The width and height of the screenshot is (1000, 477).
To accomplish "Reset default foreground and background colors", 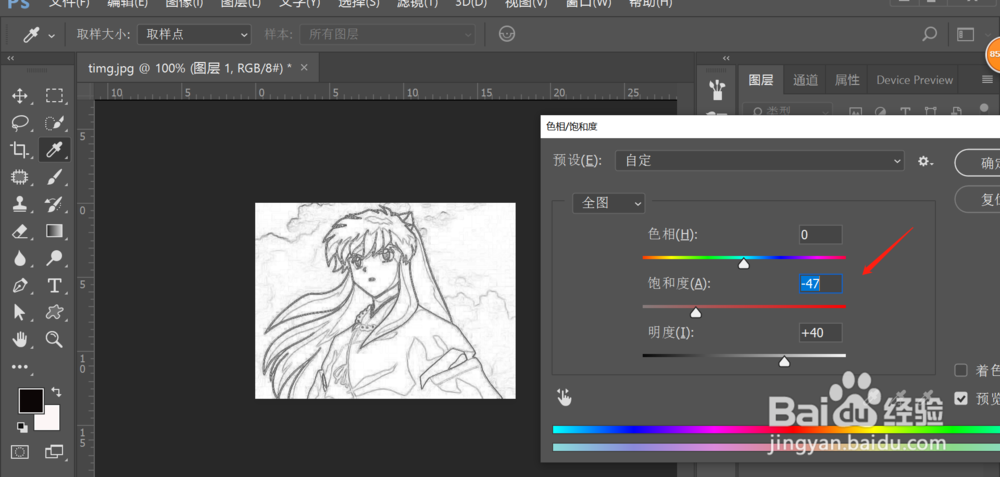I will [x=22, y=427].
